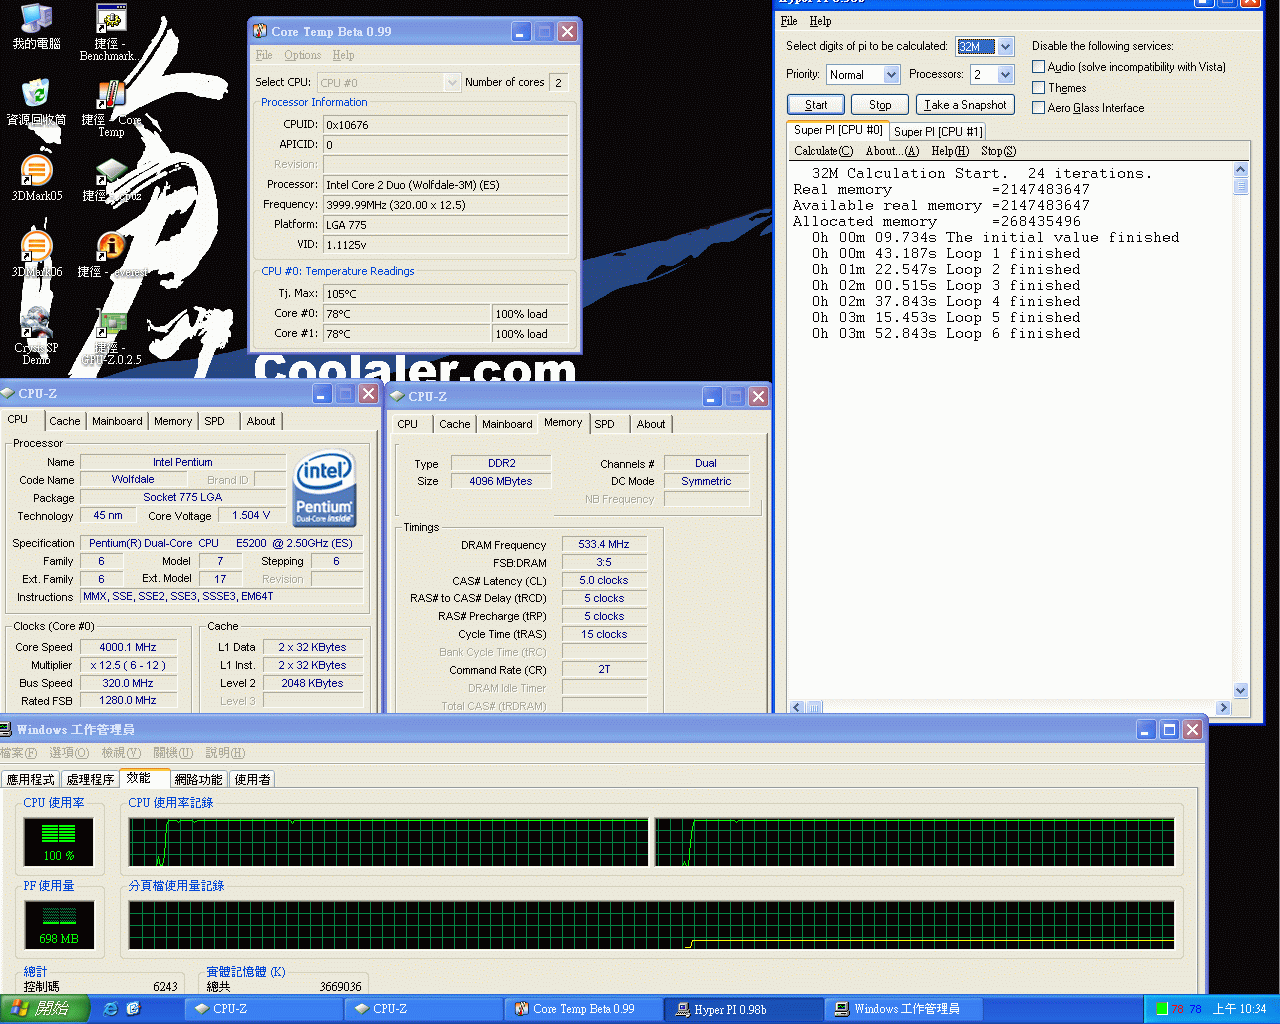The width and height of the screenshot is (1280, 1024).
Task: Select the everest shortcut desktop icon
Action: tap(111, 254)
